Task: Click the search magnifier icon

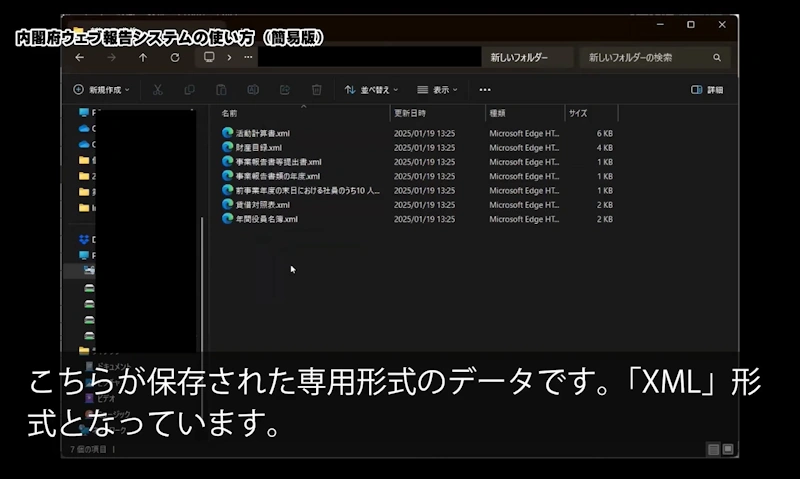Action: (717, 58)
